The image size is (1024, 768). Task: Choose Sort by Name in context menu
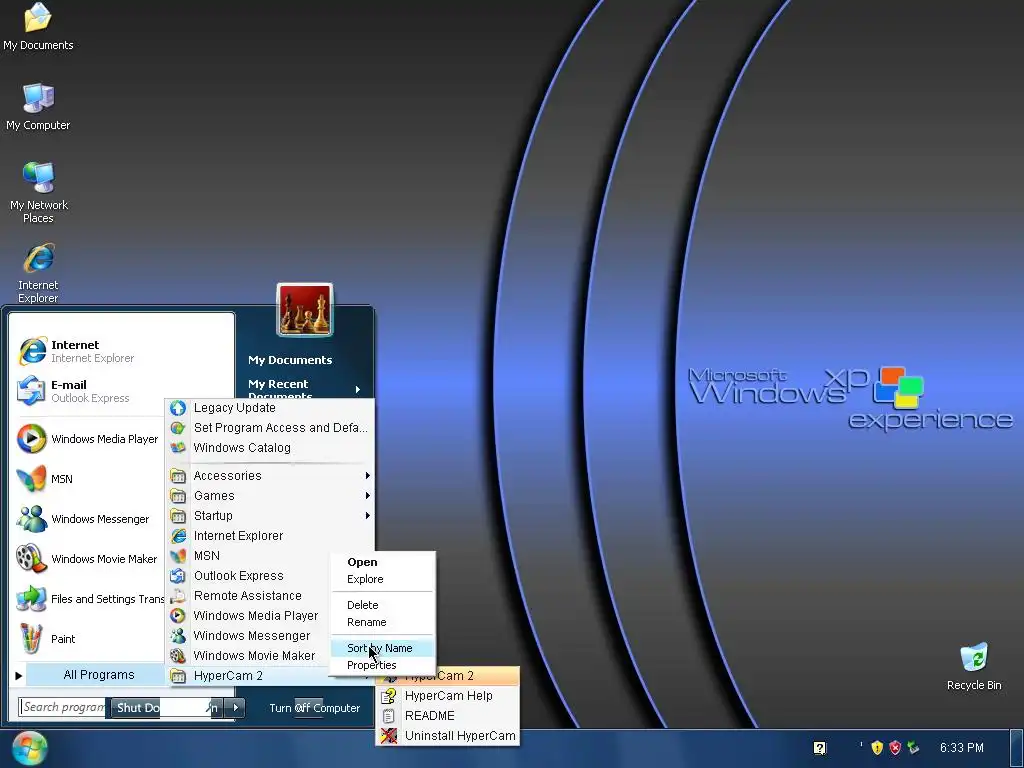382,648
